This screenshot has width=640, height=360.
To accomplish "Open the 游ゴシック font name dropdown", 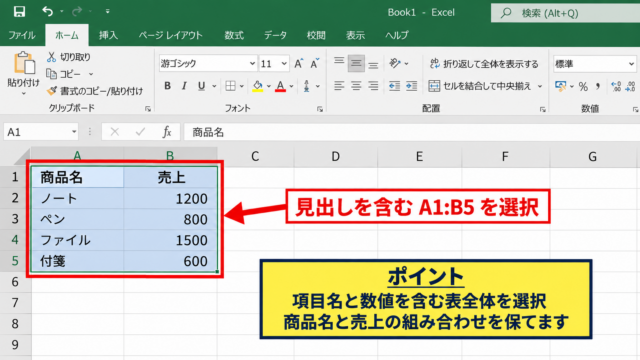I will point(252,64).
